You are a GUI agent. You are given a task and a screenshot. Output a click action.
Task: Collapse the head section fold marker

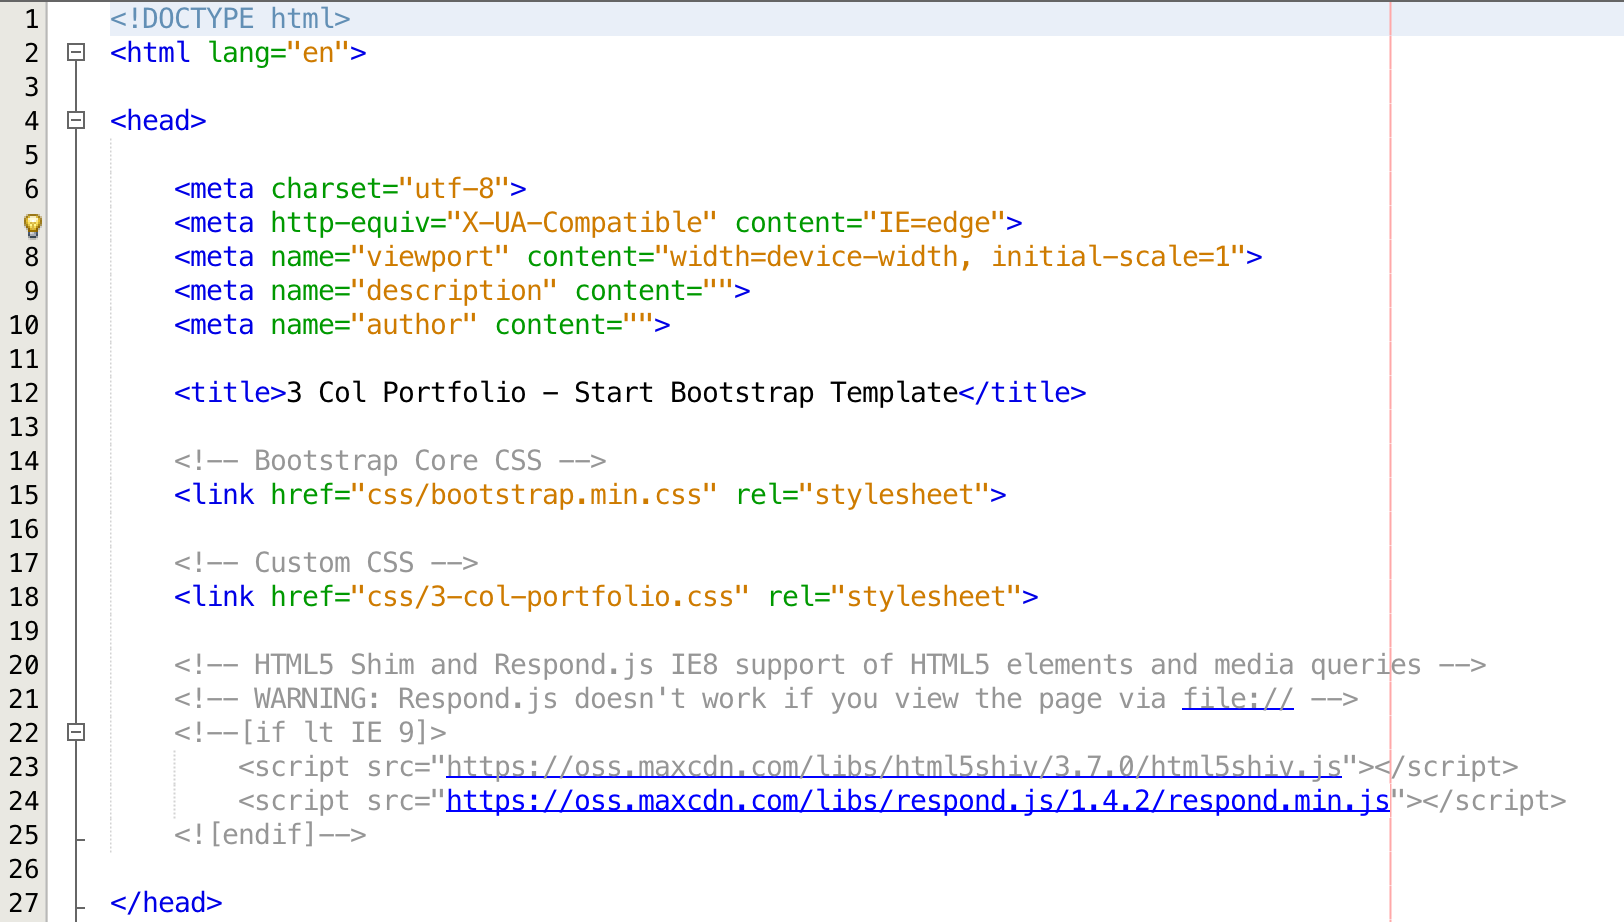76,120
